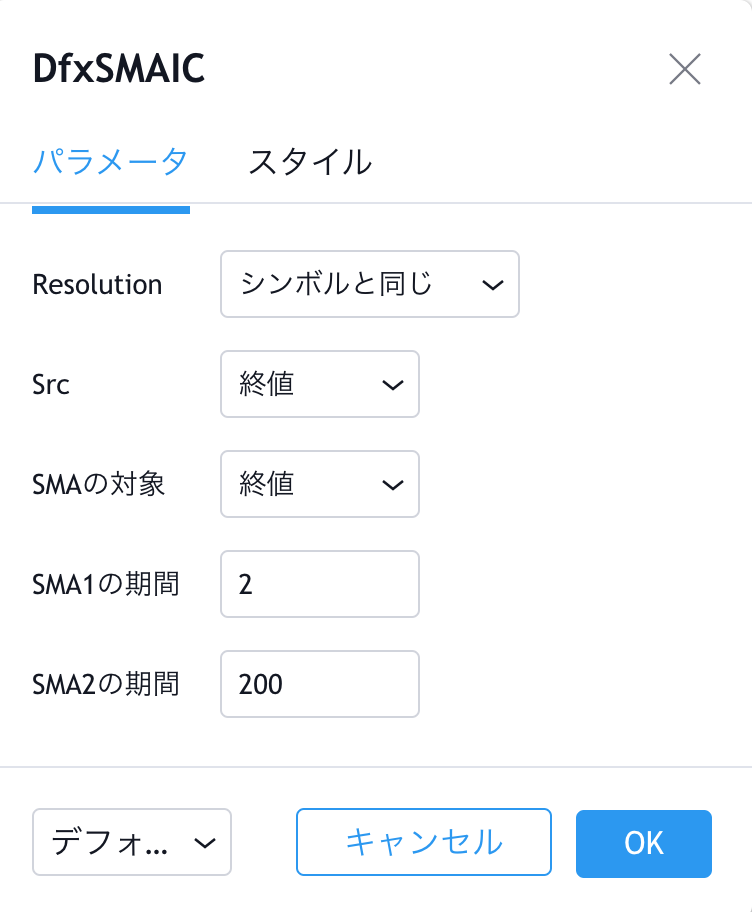Click the chevron arrow in Src dropdown

pyautogui.click(x=393, y=385)
